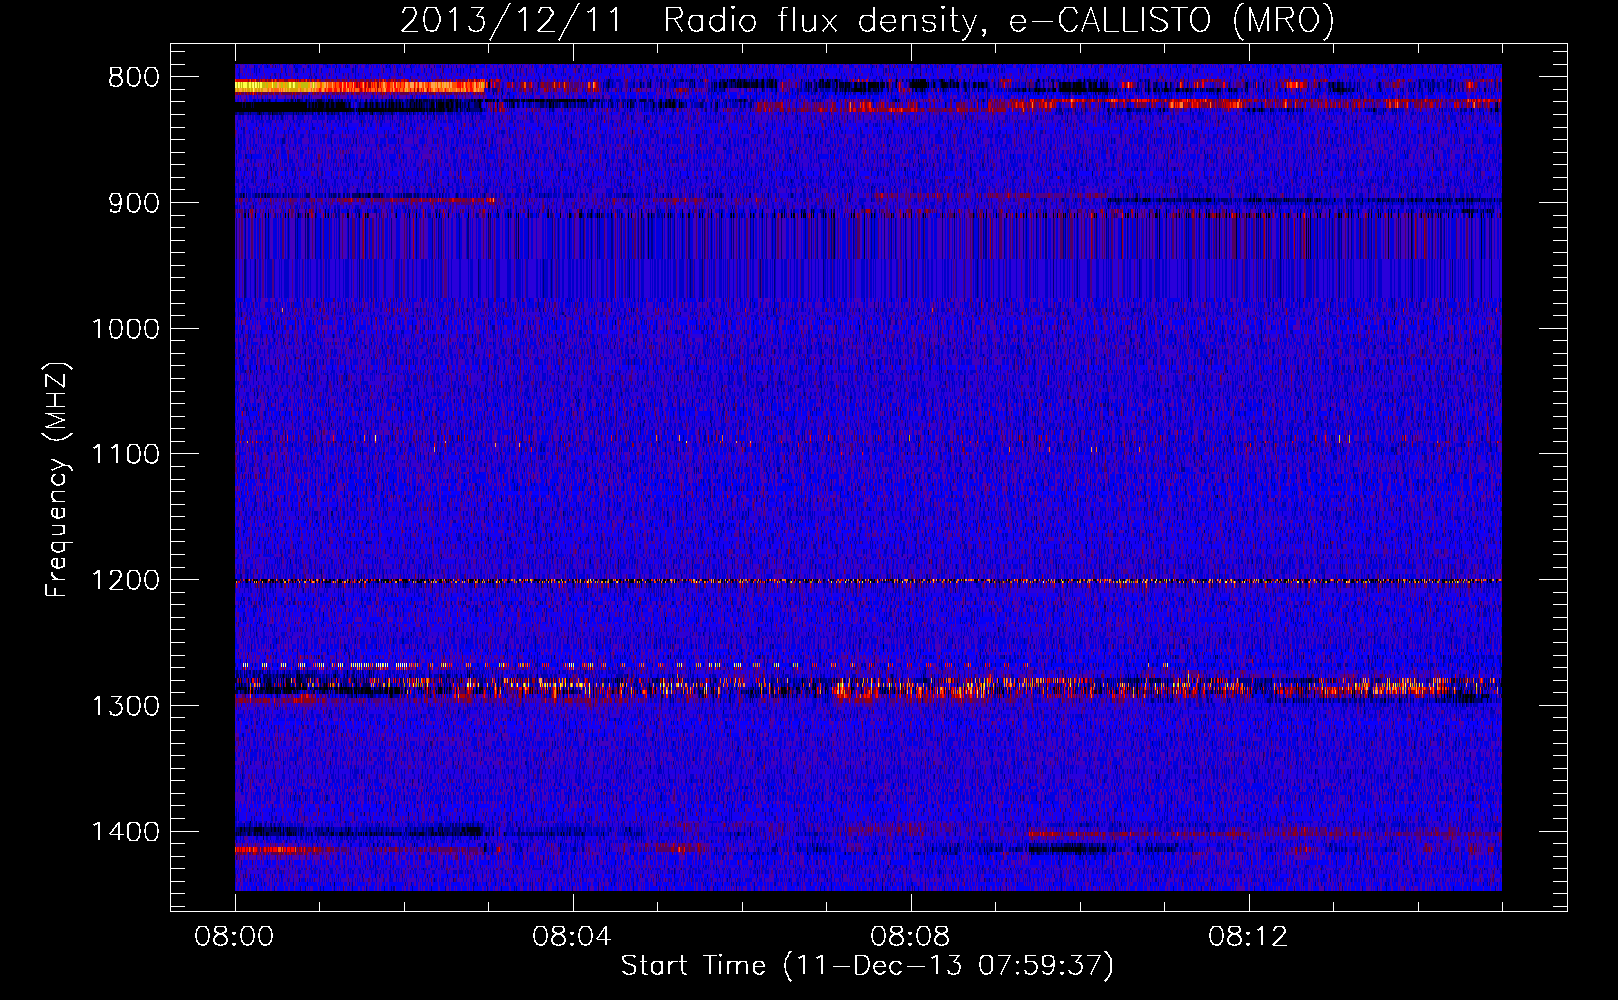This screenshot has height=1000, width=1618.
Task: Click the "Frequency (MHZ)" axis label
Action: click(x=57, y=480)
